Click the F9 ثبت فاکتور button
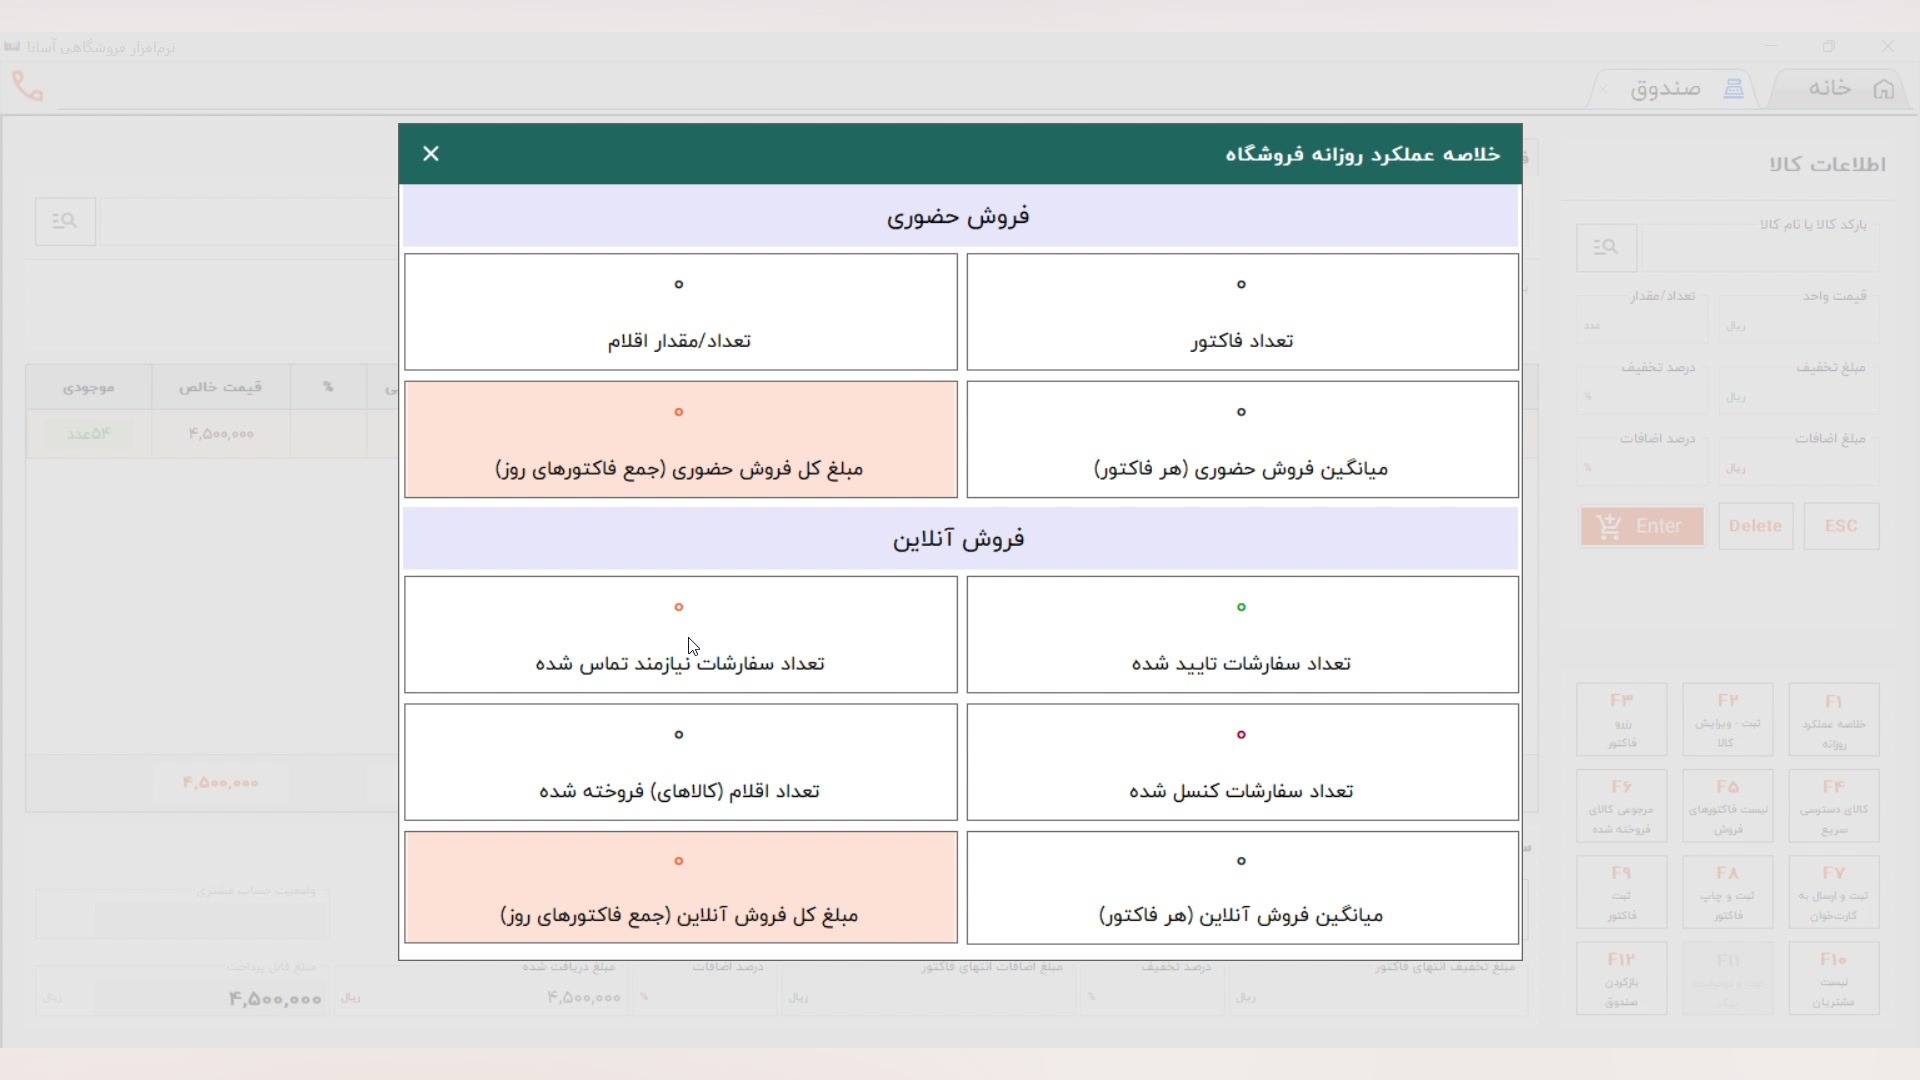Viewport: 1920px width, 1080px height. [1622, 892]
